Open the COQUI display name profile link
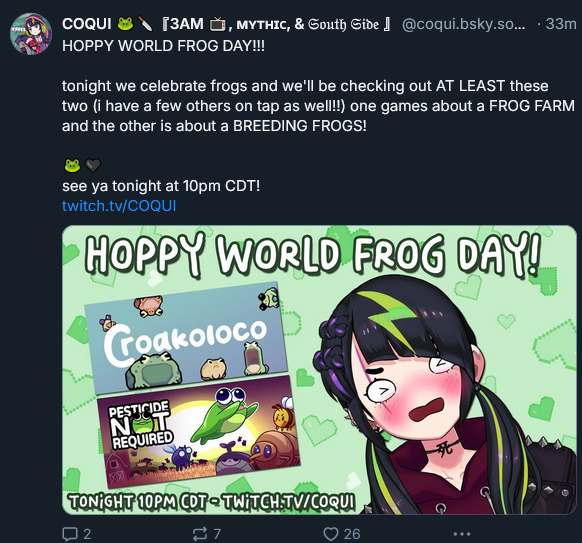 (86, 24)
